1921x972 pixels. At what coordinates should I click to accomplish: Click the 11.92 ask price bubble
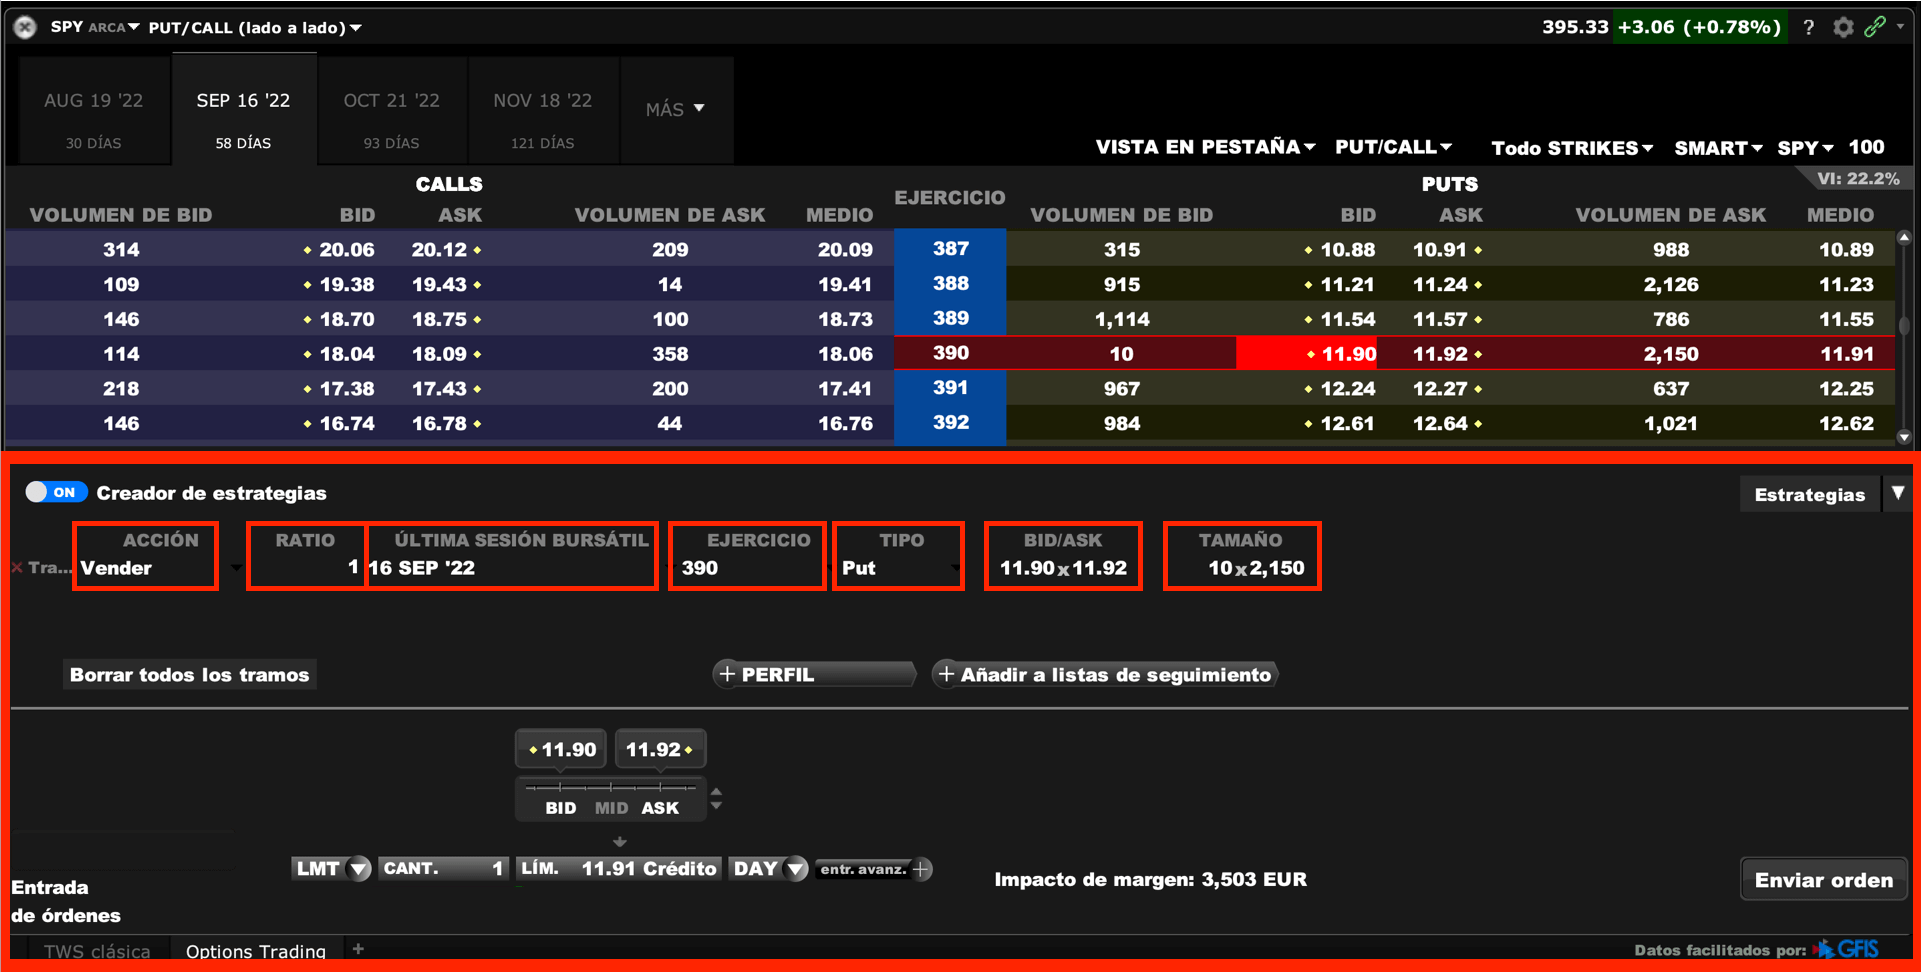point(660,749)
